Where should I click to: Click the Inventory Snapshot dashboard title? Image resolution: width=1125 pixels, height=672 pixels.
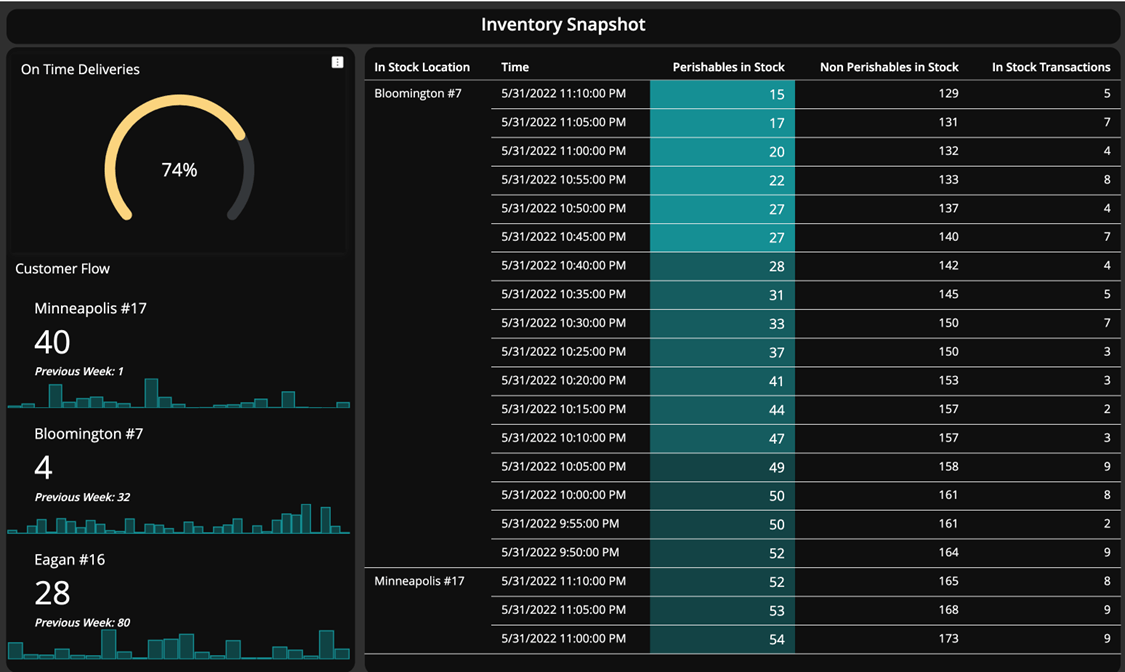(x=563, y=25)
